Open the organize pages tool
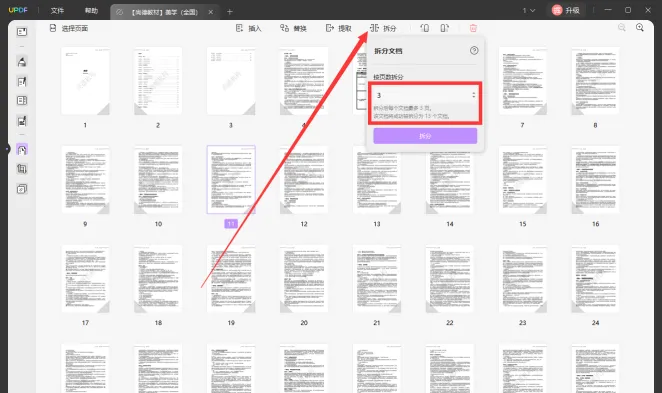662x393 pixels. [x=22, y=149]
